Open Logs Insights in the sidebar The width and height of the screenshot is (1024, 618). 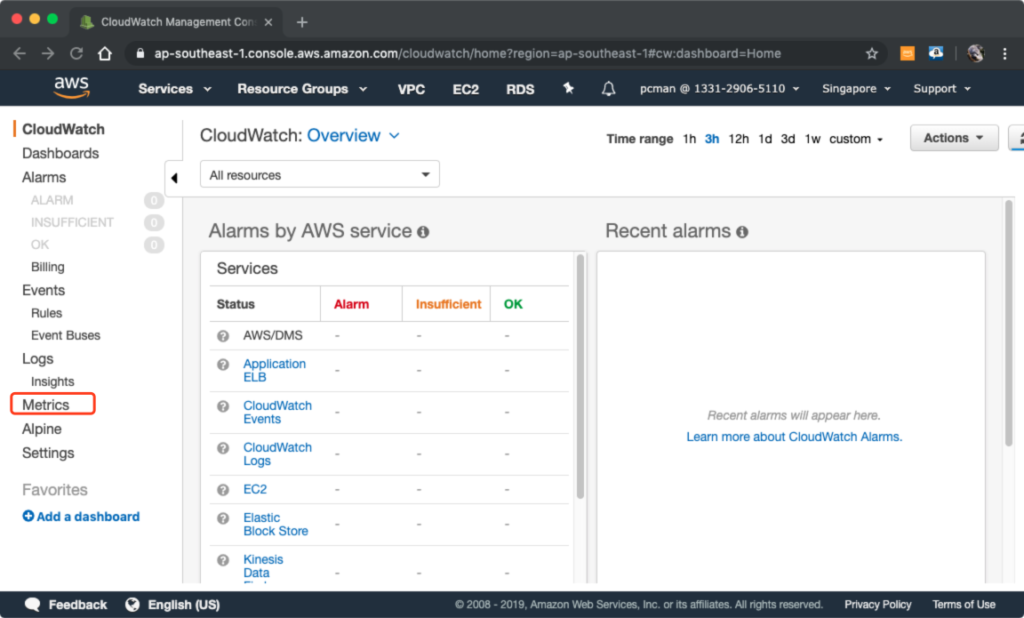[x=52, y=382]
